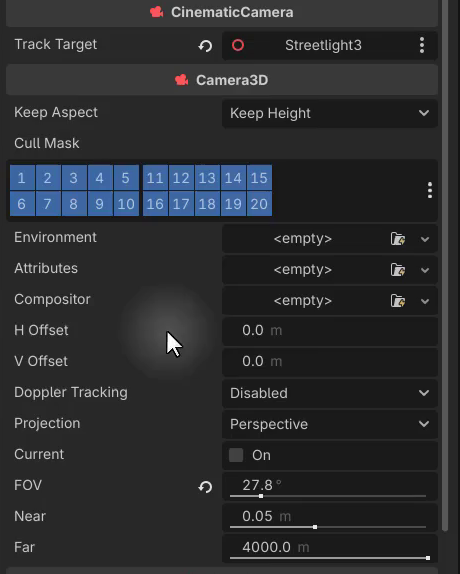The image size is (460, 574).
Task: Toggle cull mask layer 9
Action: click(x=100, y=204)
